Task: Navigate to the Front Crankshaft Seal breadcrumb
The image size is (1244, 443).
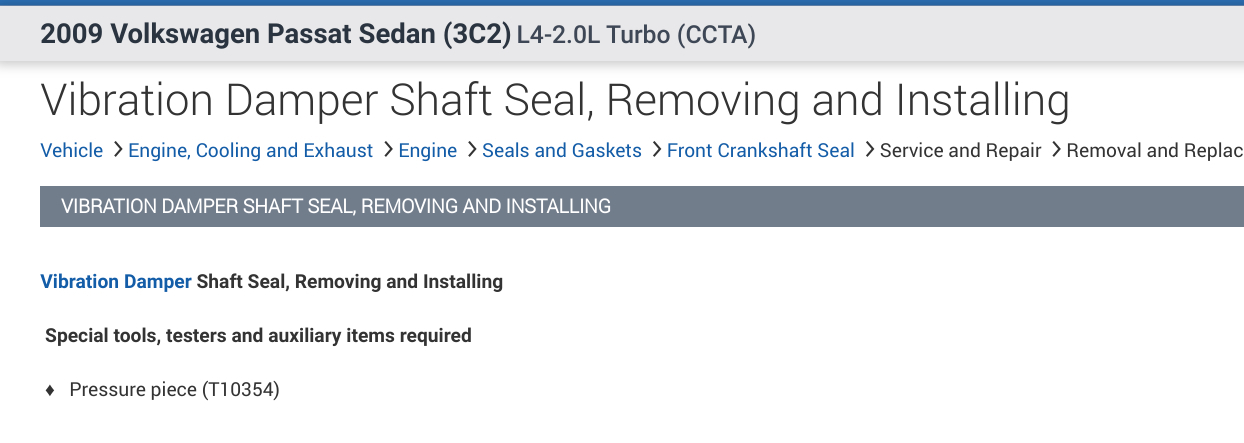Action: [x=760, y=151]
